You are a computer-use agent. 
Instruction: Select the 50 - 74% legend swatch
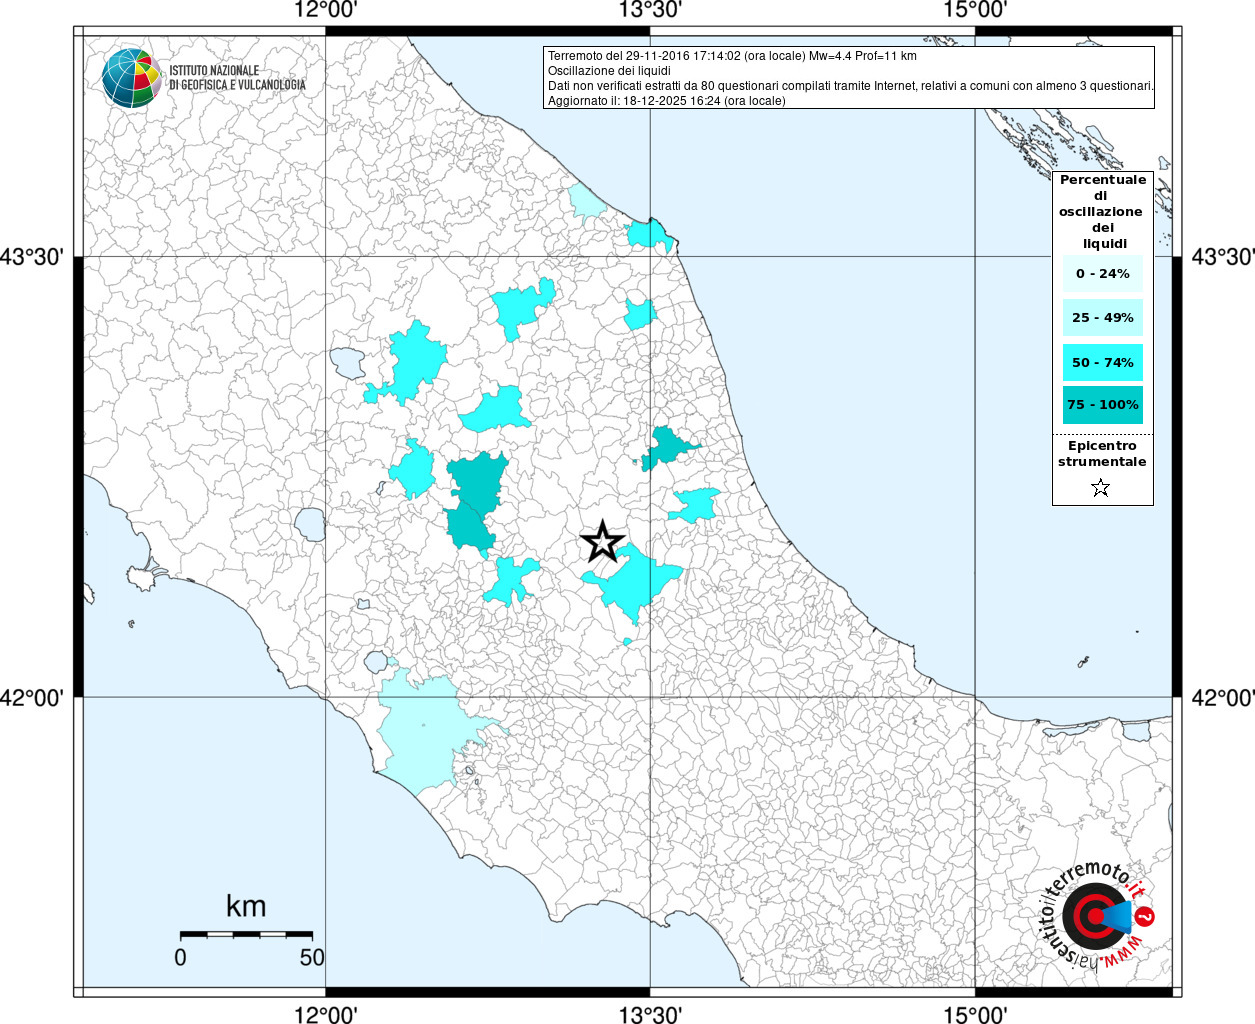(1103, 362)
